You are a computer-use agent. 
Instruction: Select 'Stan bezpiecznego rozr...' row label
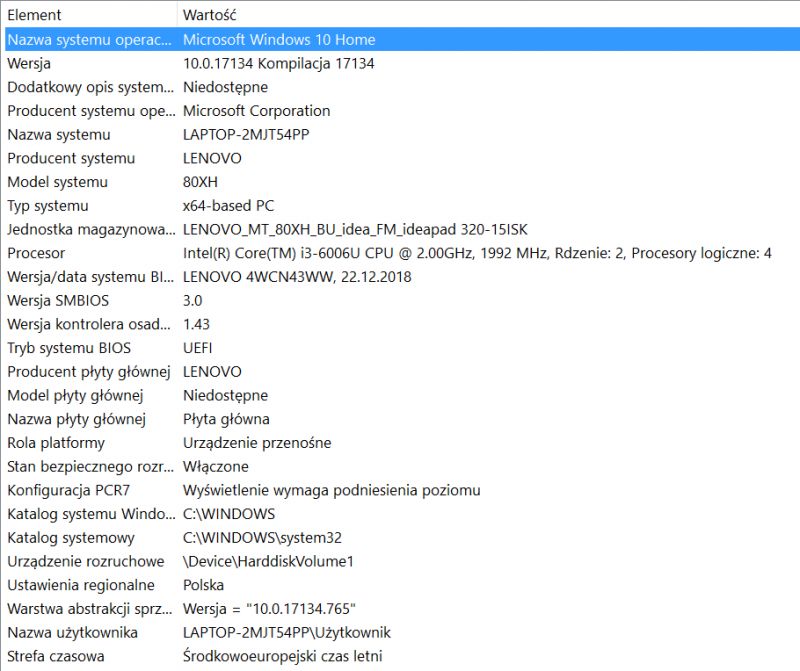[x=90, y=467]
